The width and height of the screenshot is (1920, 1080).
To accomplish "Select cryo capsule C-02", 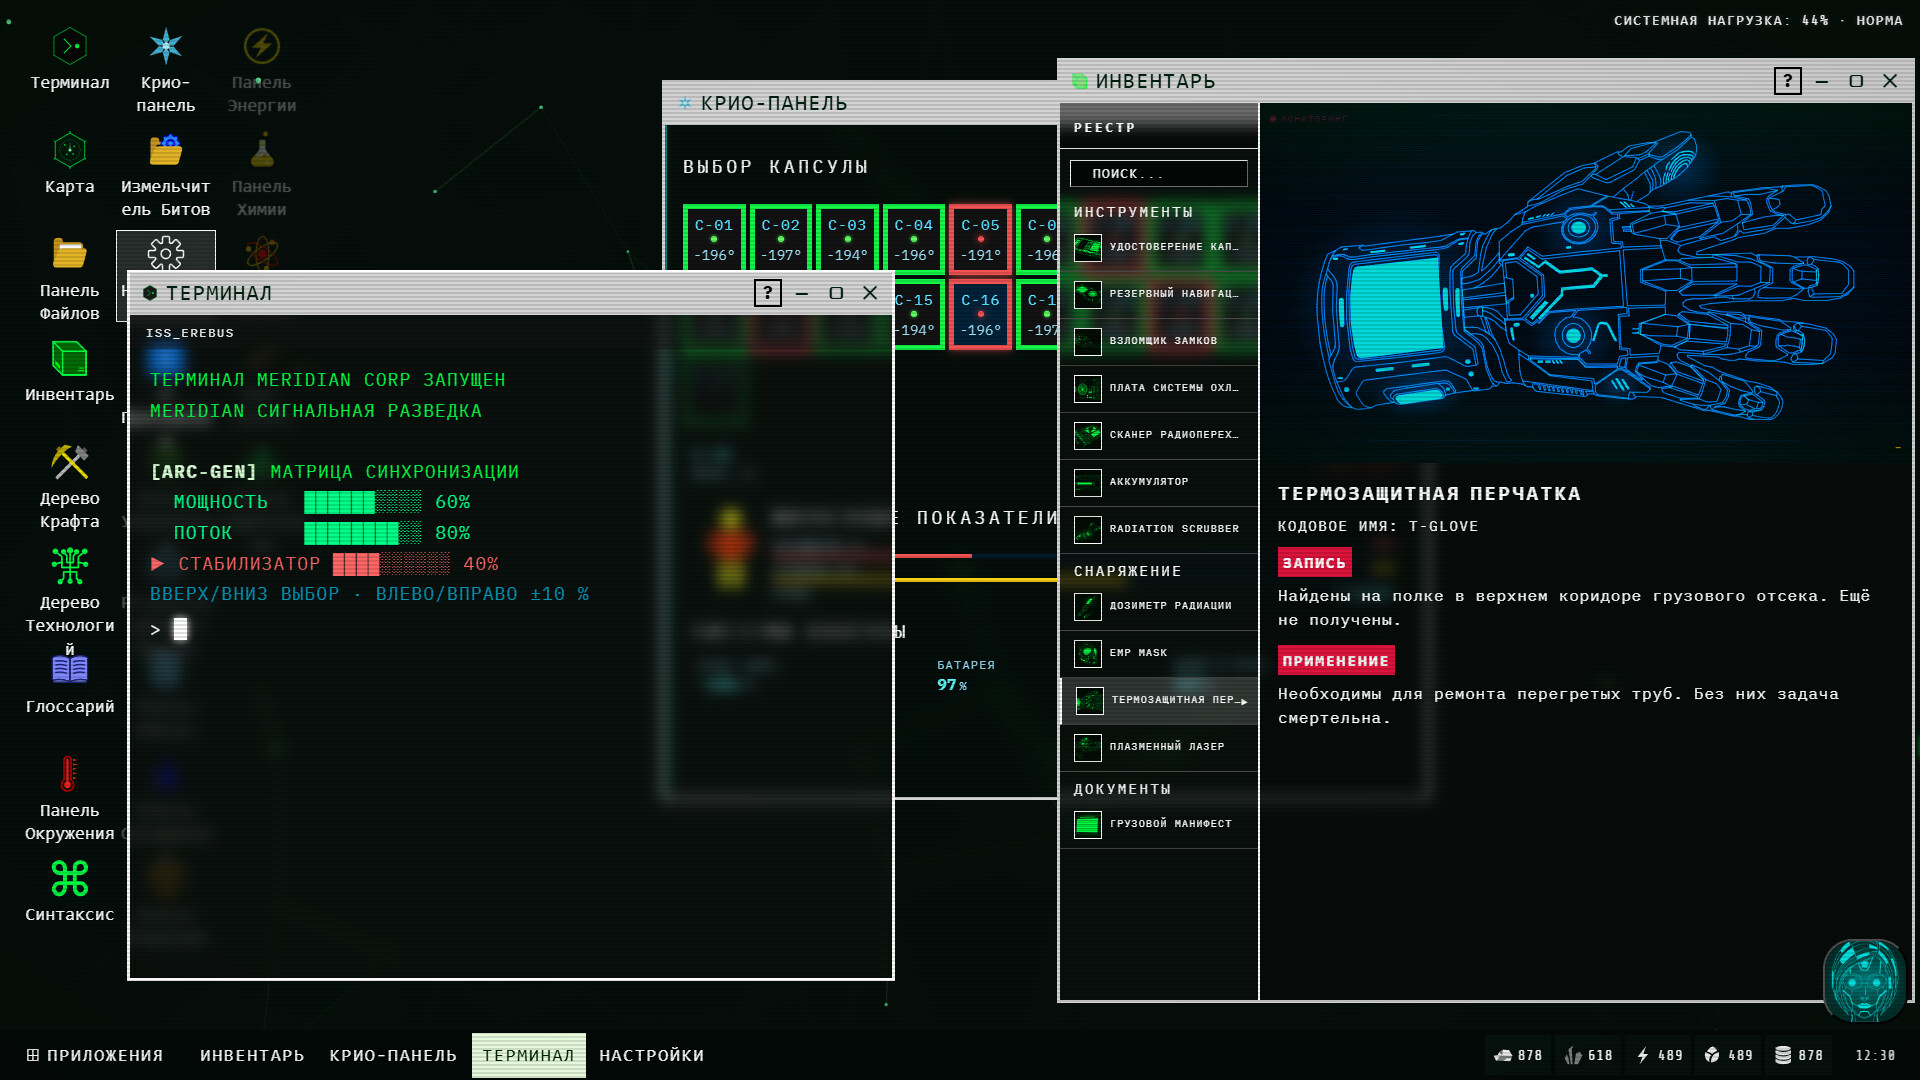I will pyautogui.click(x=780, y=240).
